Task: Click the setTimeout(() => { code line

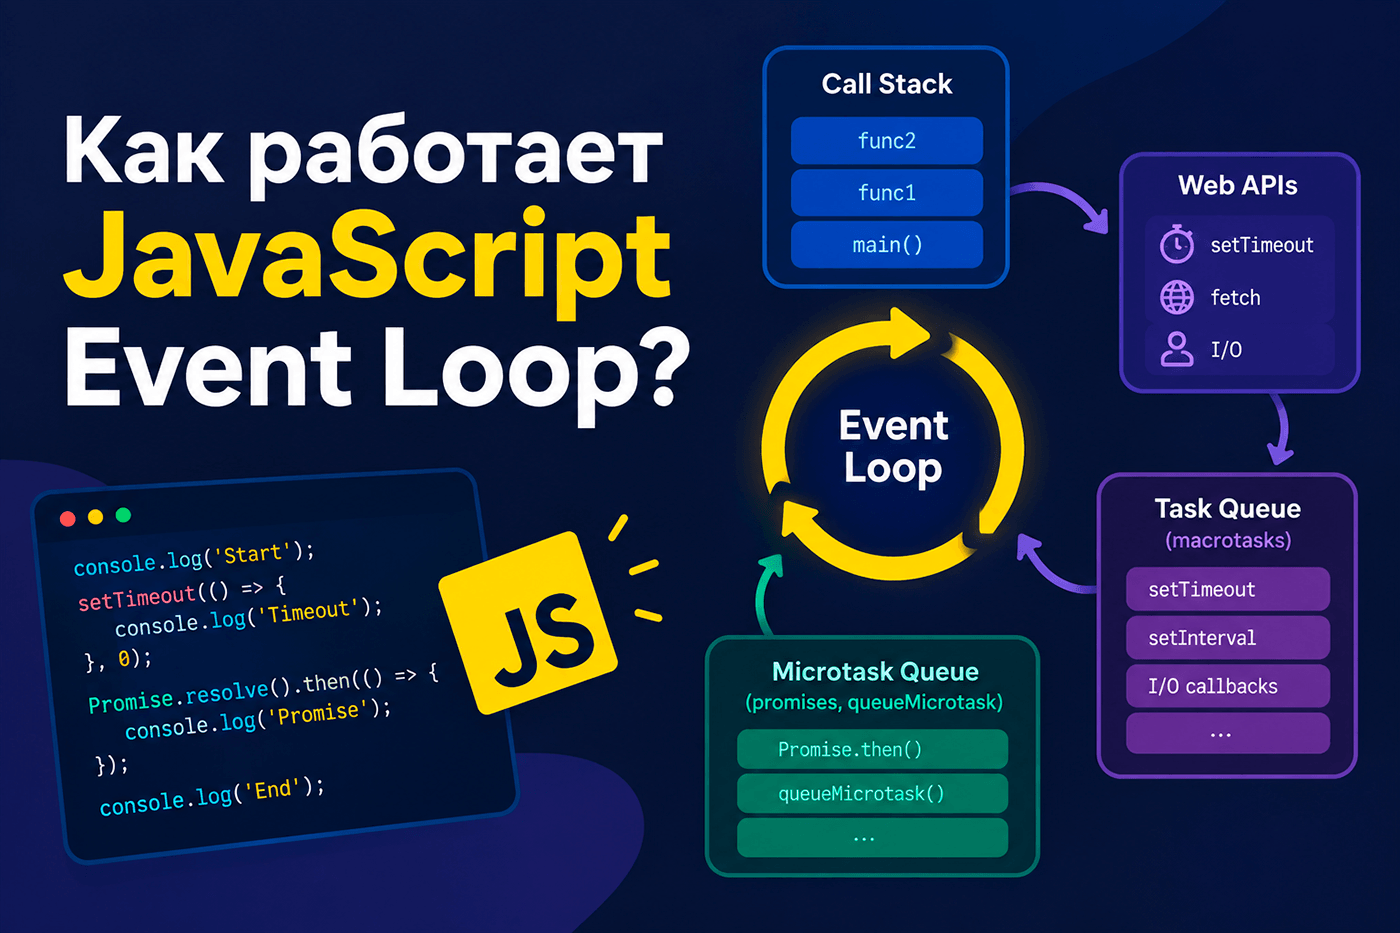Action: click(182, 593)
